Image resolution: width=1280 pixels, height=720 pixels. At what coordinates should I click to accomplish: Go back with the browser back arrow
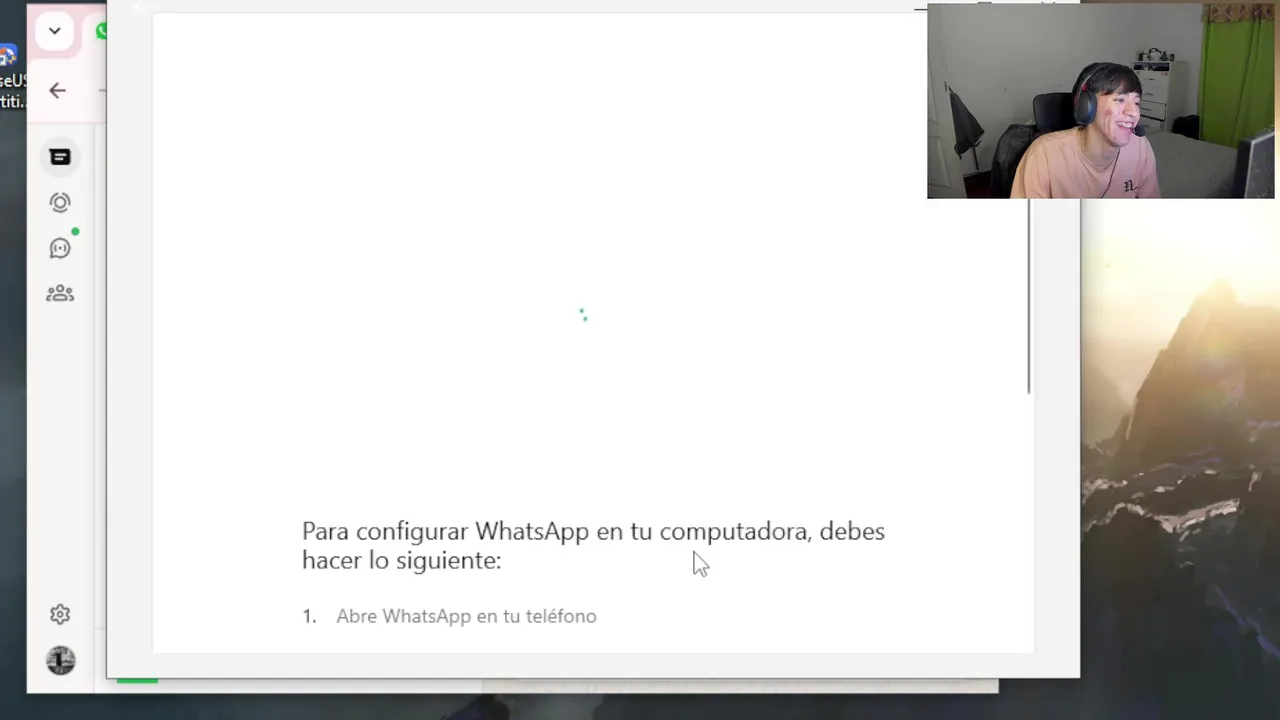(57, 90)
